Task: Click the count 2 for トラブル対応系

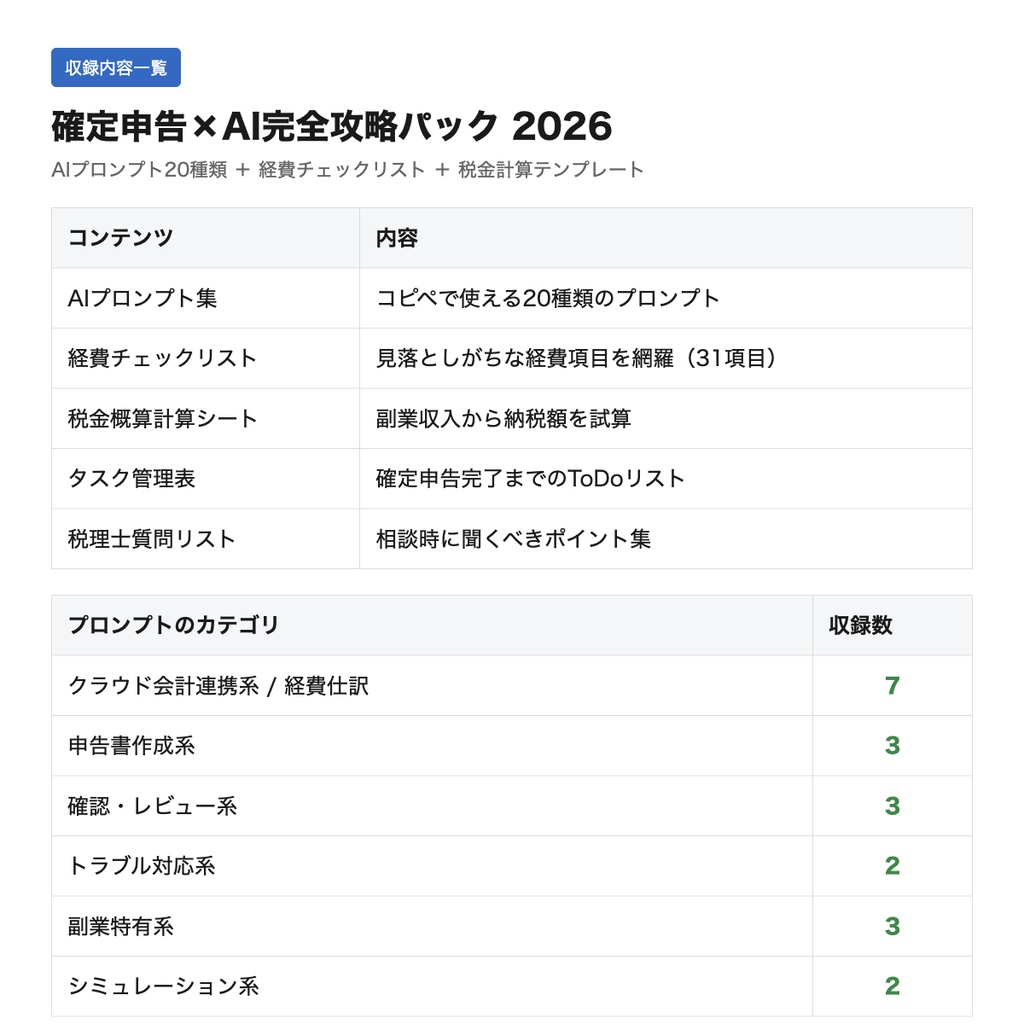Action: pos(892,866)
